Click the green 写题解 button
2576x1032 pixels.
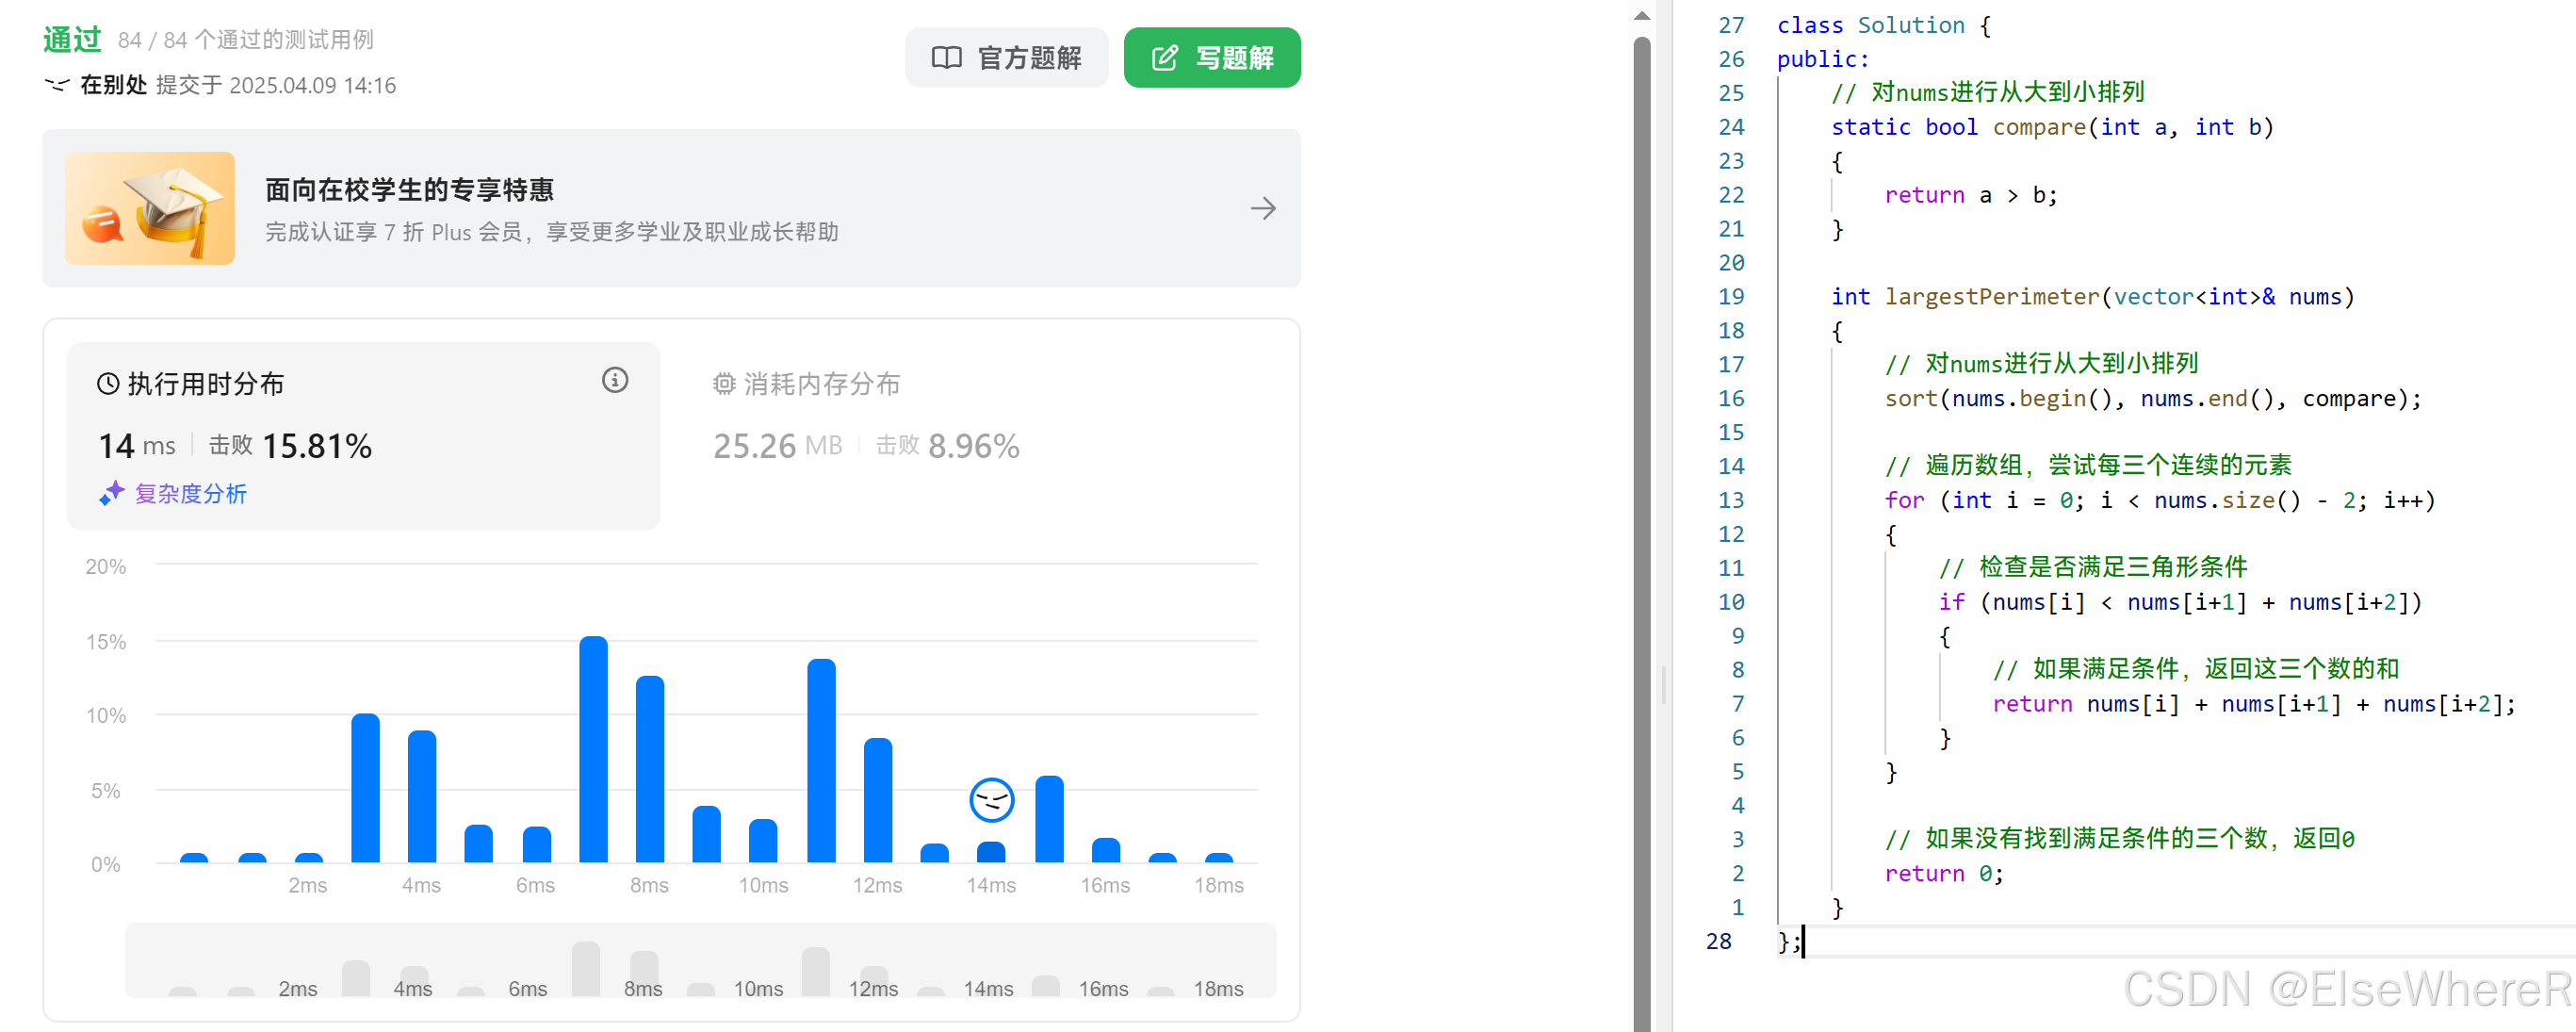click(x=1211, y=58)
